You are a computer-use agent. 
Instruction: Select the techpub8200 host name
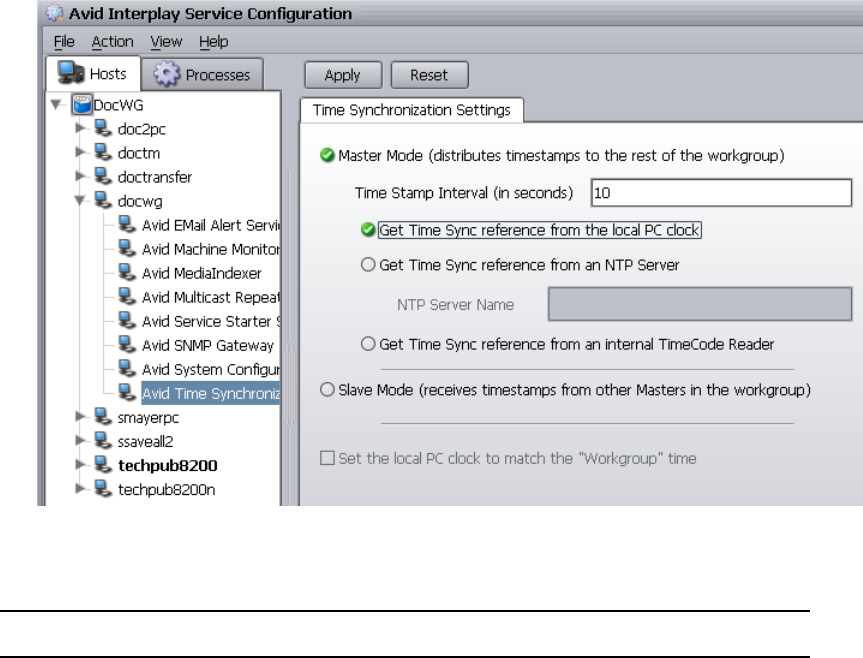point(167,466)
